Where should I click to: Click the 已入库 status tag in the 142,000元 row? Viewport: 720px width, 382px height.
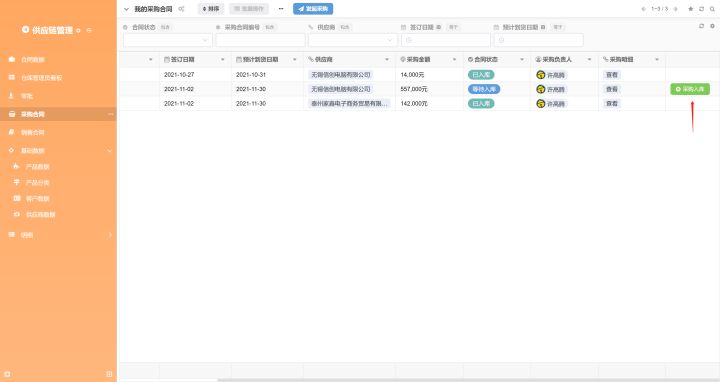(x=481, y=104)
